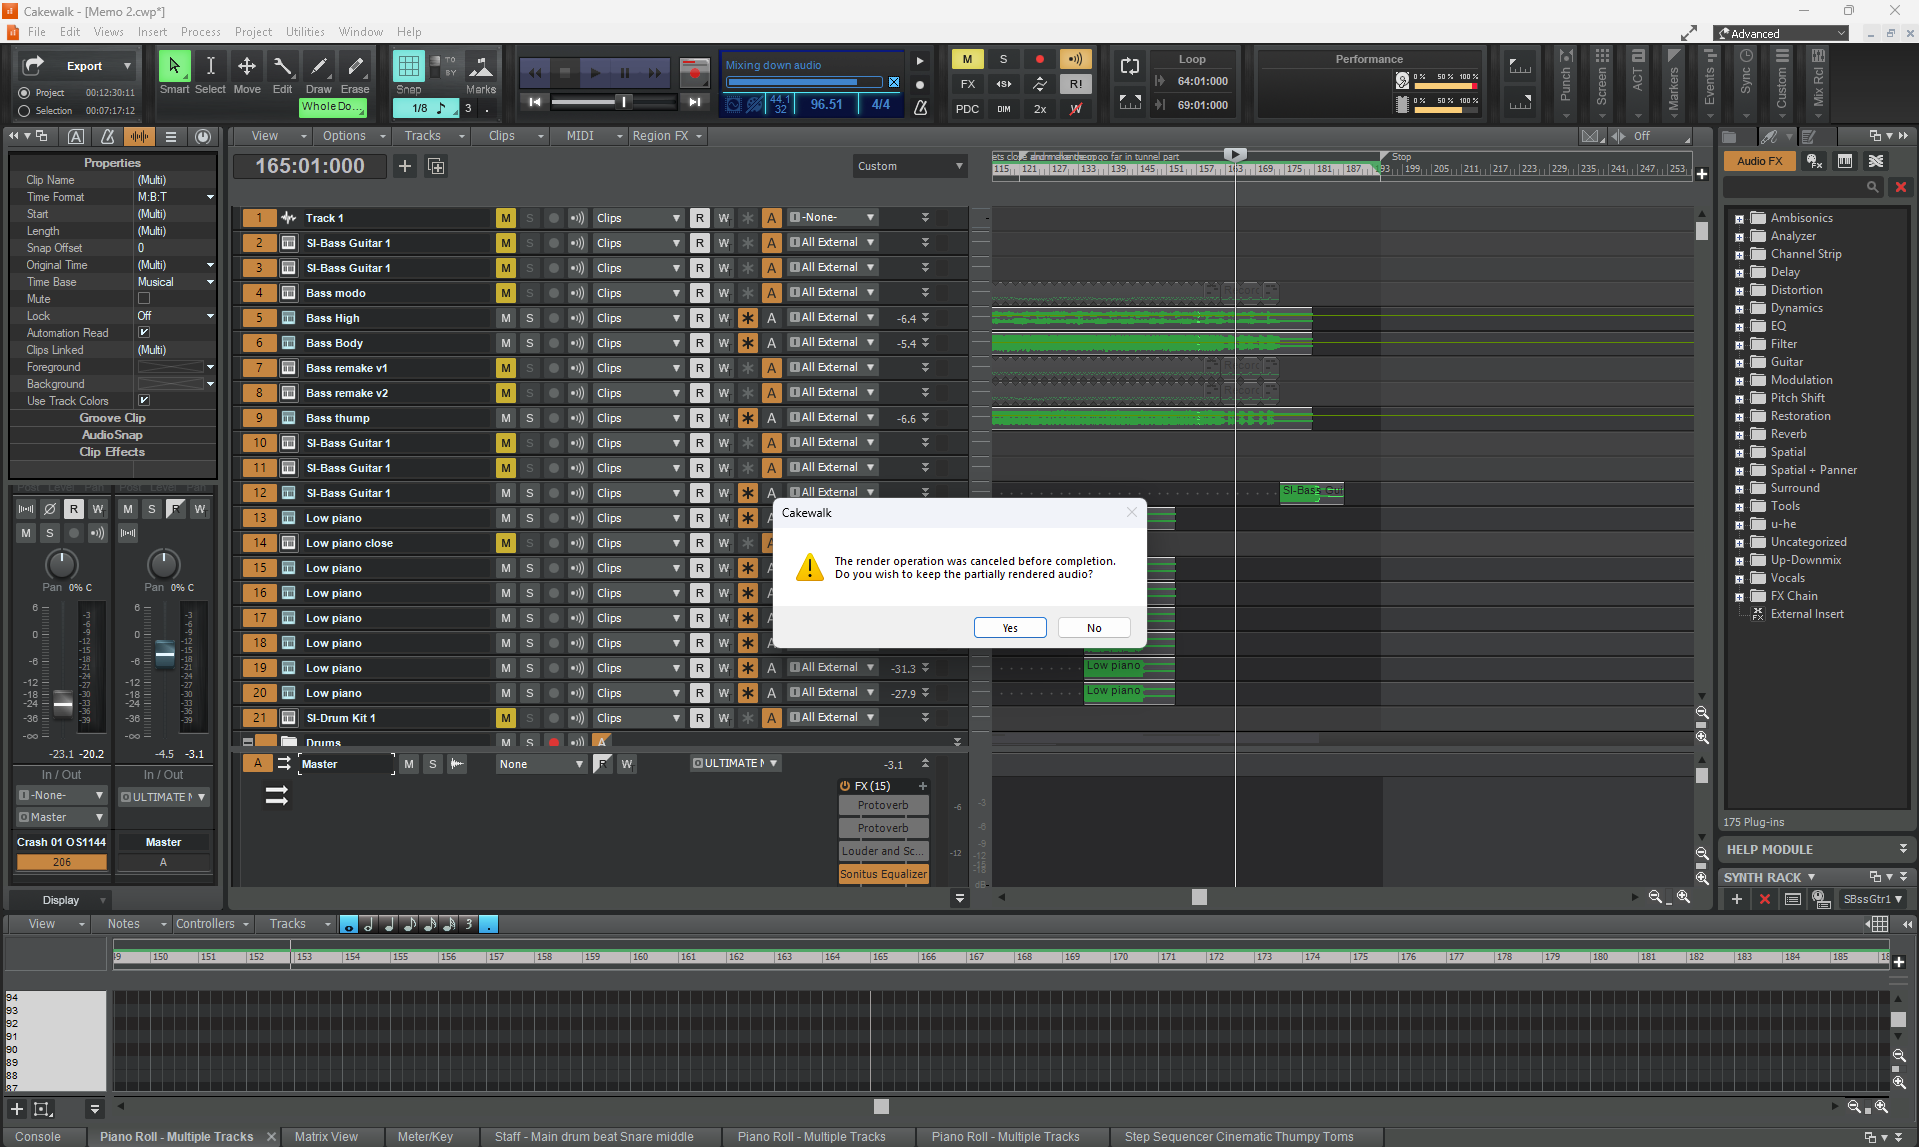
Task: Toggle the Snap grid icon
Action: point(408,66)
